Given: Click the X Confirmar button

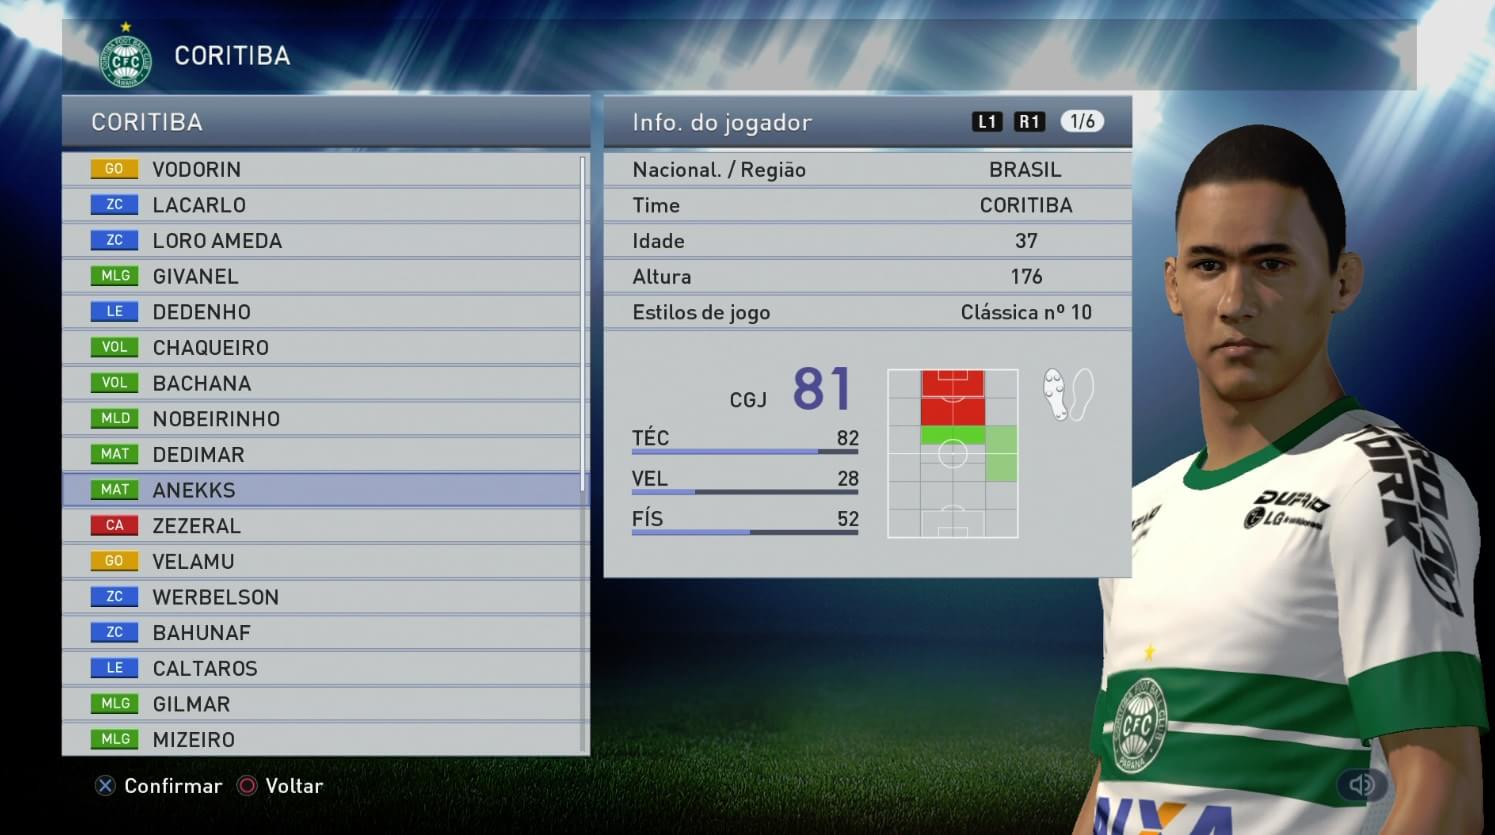Looking at the screenshot, I should click(x=158, y=786).
